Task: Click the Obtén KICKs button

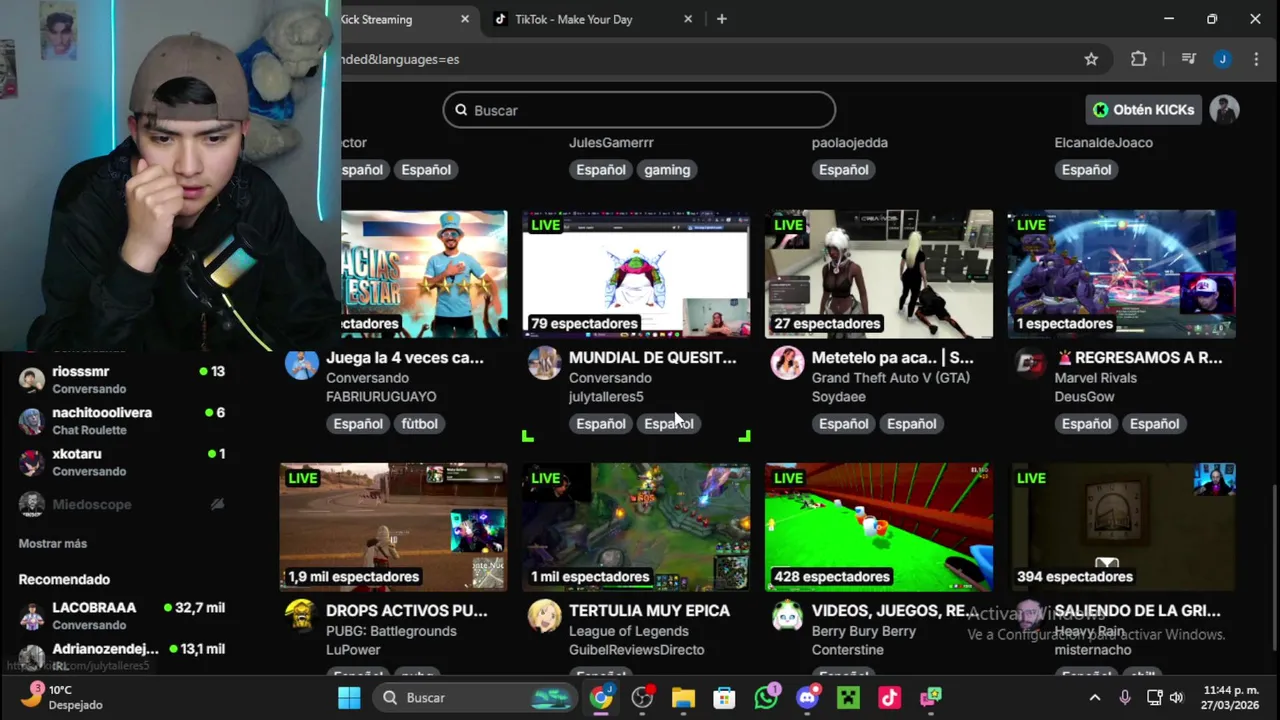Action: pyautogui.click(x=1143, y=110)
